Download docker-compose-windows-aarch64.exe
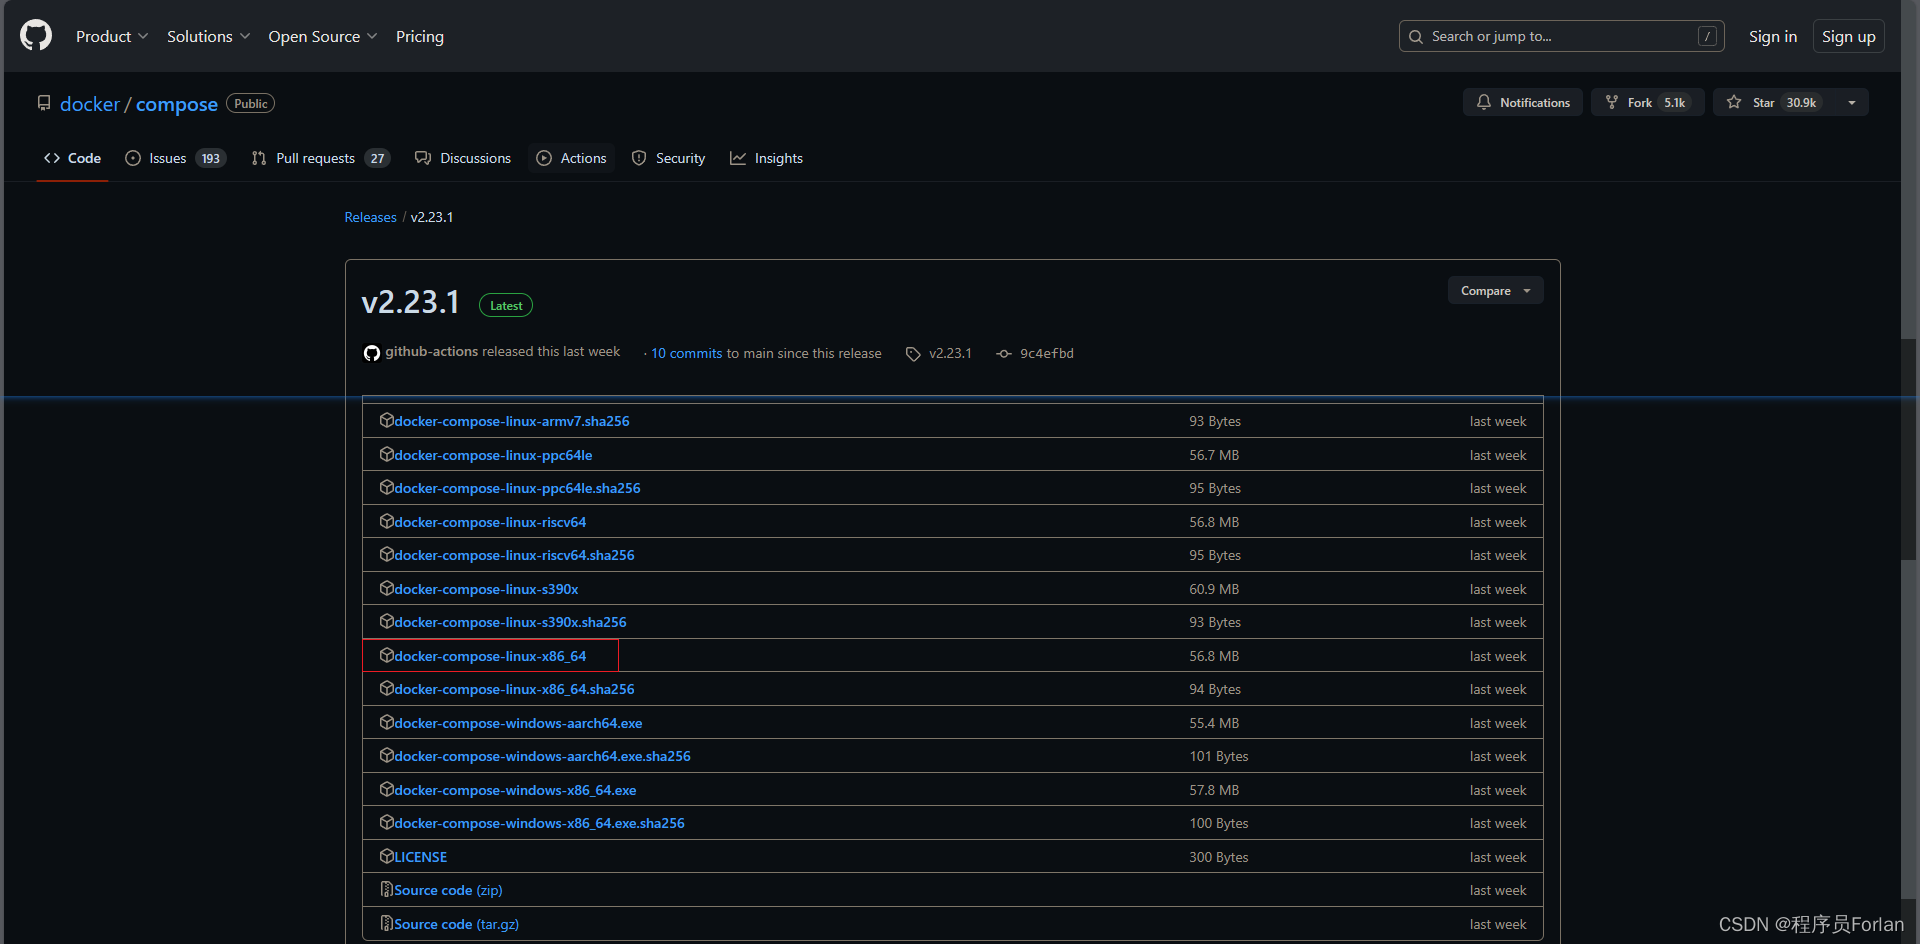The image size is (1920, 944). [x=518, y=723]
